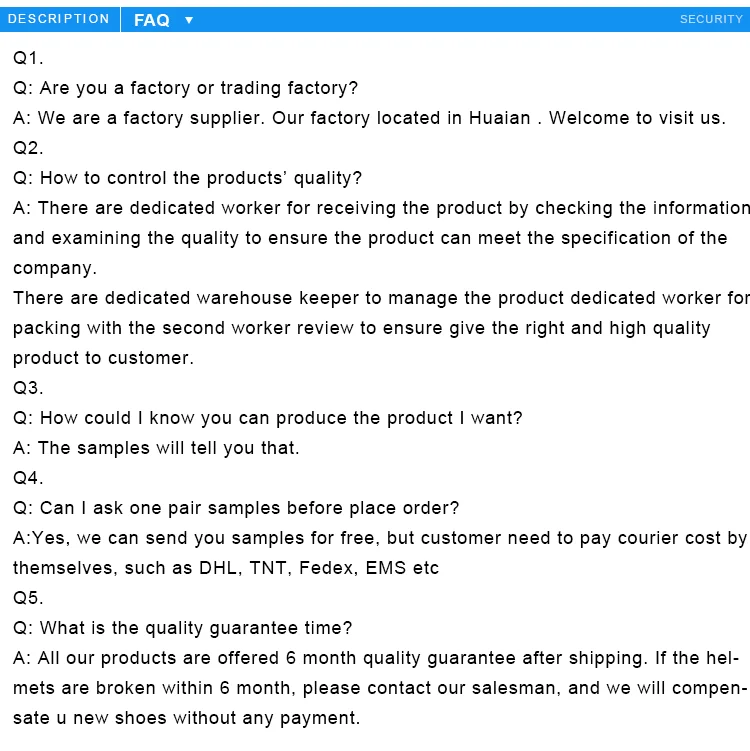The image size is (750, 751).
Task: Click the Huaian factory supplier answer
Action: 369,118
